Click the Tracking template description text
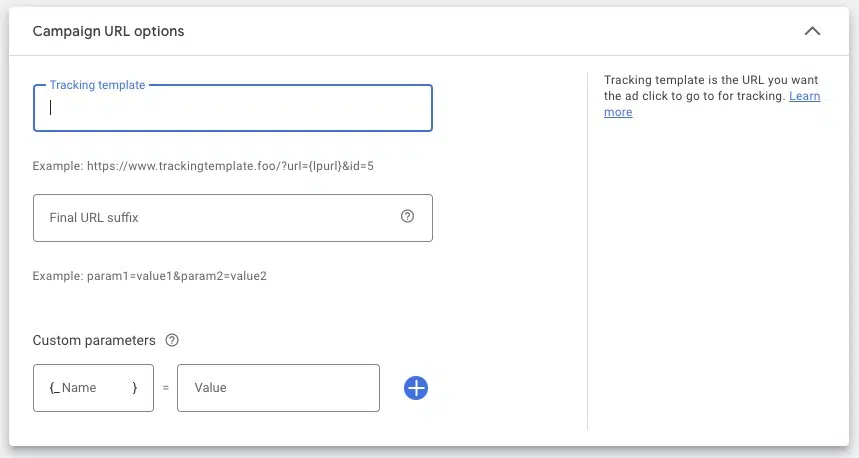This screenshot has width=859, height=458. point(711,96)
